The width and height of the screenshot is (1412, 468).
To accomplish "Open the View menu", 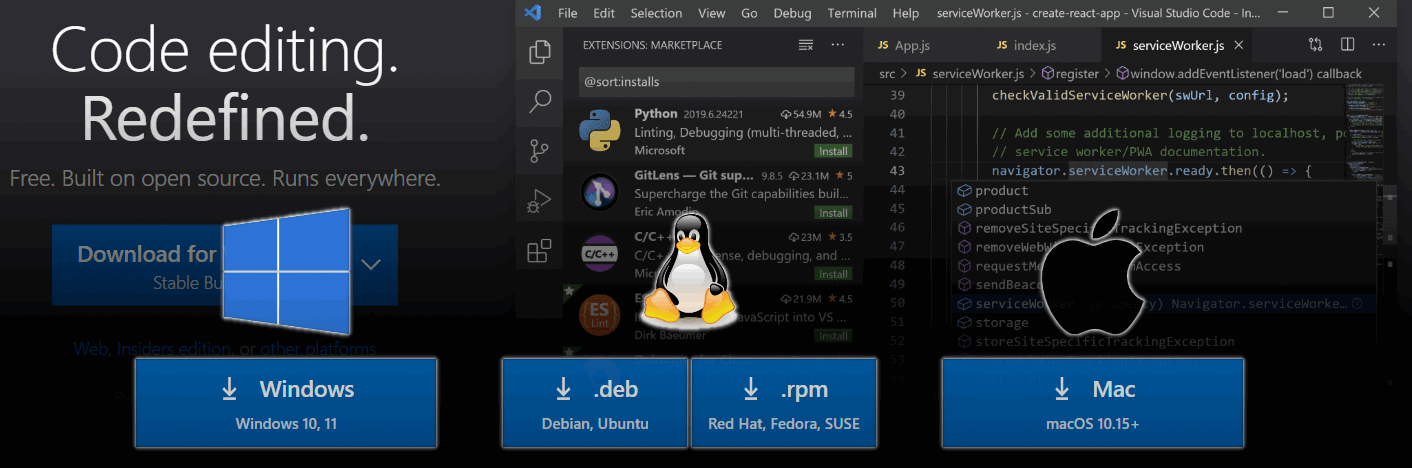I will pos(712,13).
